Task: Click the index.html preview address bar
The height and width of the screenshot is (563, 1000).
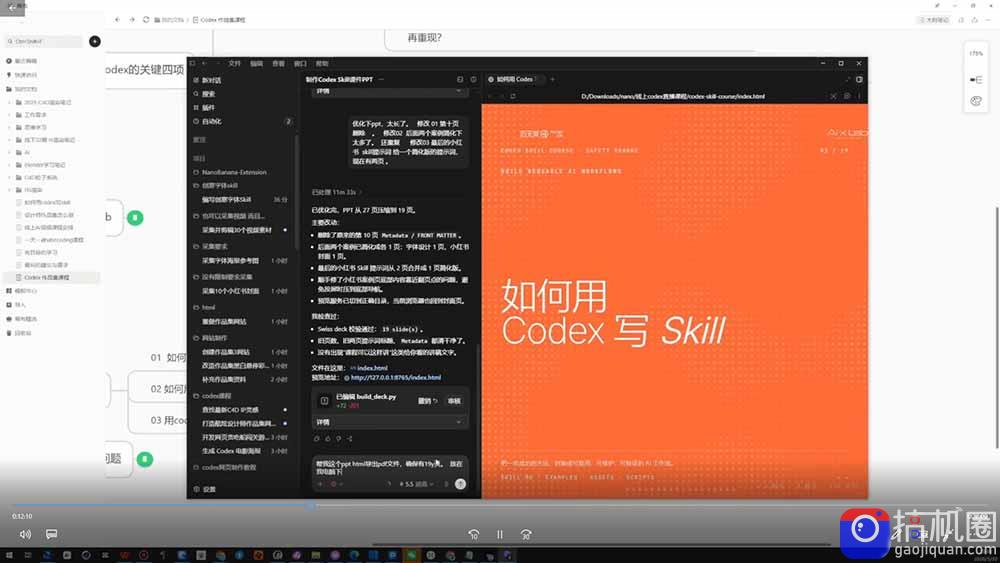Action: pos(673,96)
